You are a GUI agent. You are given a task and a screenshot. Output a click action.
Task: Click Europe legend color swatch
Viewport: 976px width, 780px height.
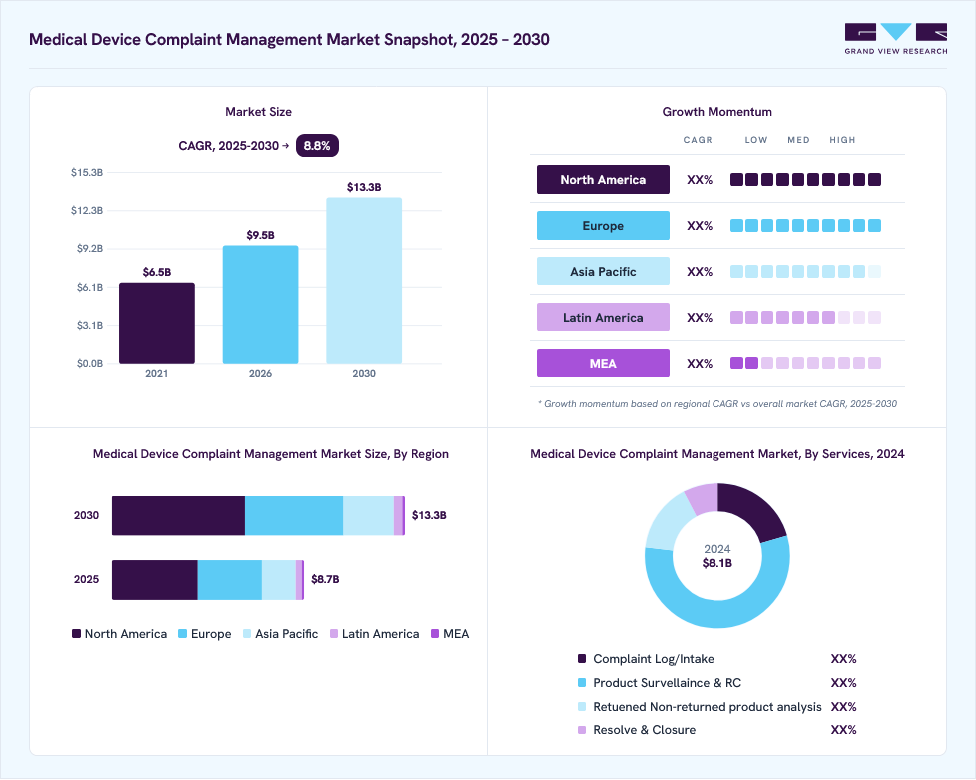pos(182,634)
